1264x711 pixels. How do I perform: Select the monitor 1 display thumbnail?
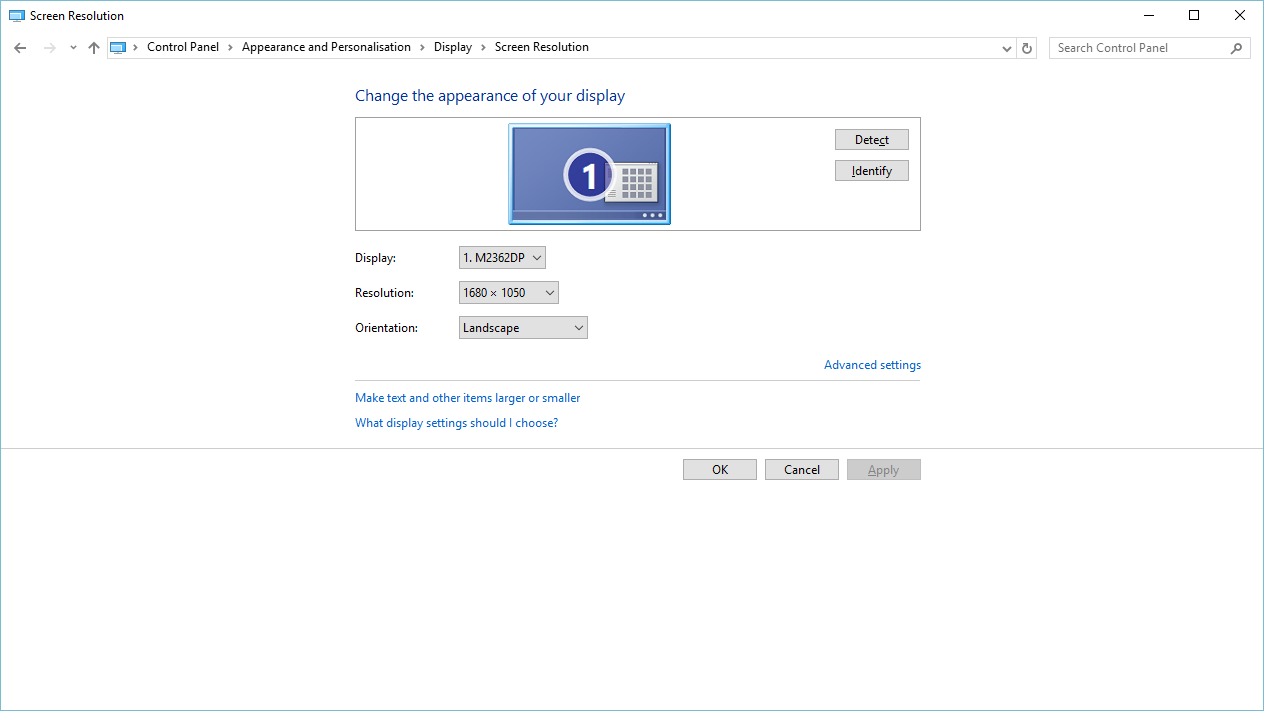(x=589, y=174)
